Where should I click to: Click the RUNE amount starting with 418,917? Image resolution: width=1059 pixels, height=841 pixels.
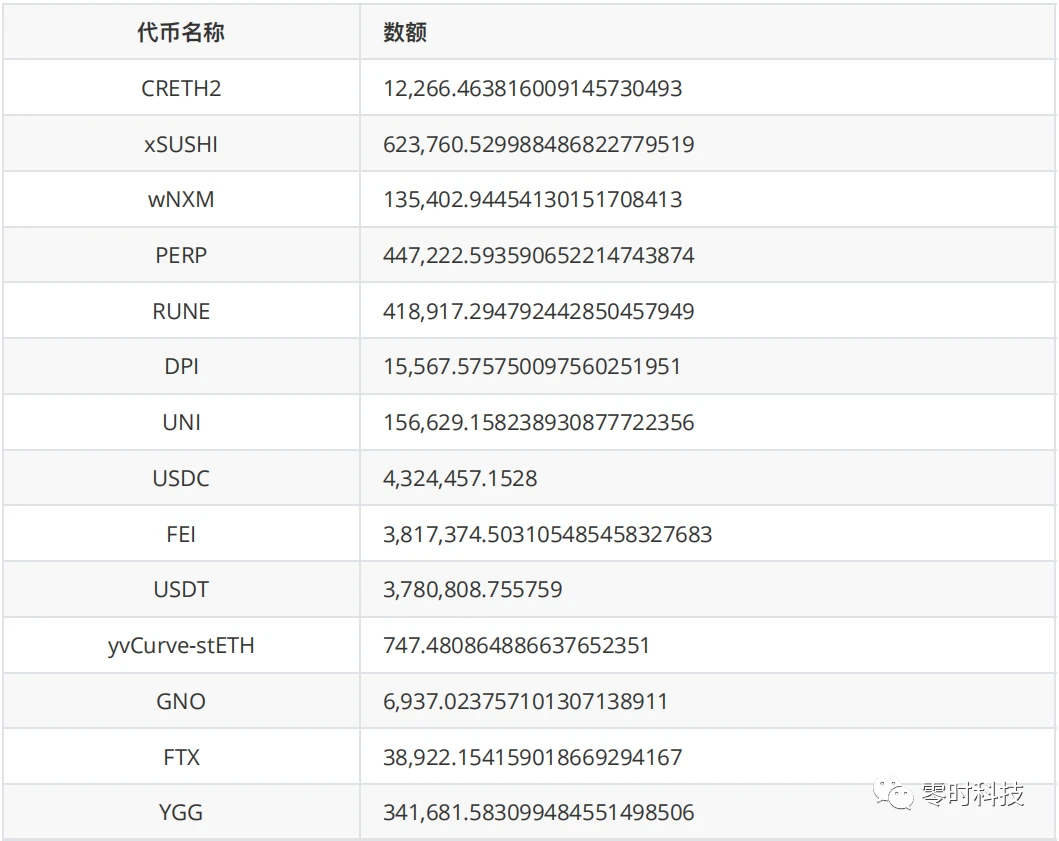click(538, 311)
